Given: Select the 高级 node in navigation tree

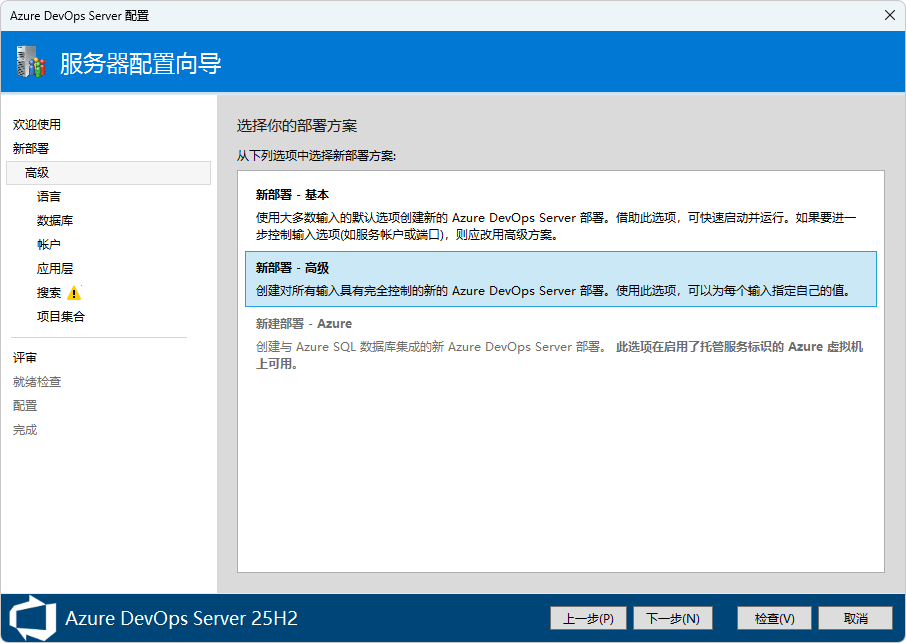Looking at the screenshot, I should [x=38, y=173].
